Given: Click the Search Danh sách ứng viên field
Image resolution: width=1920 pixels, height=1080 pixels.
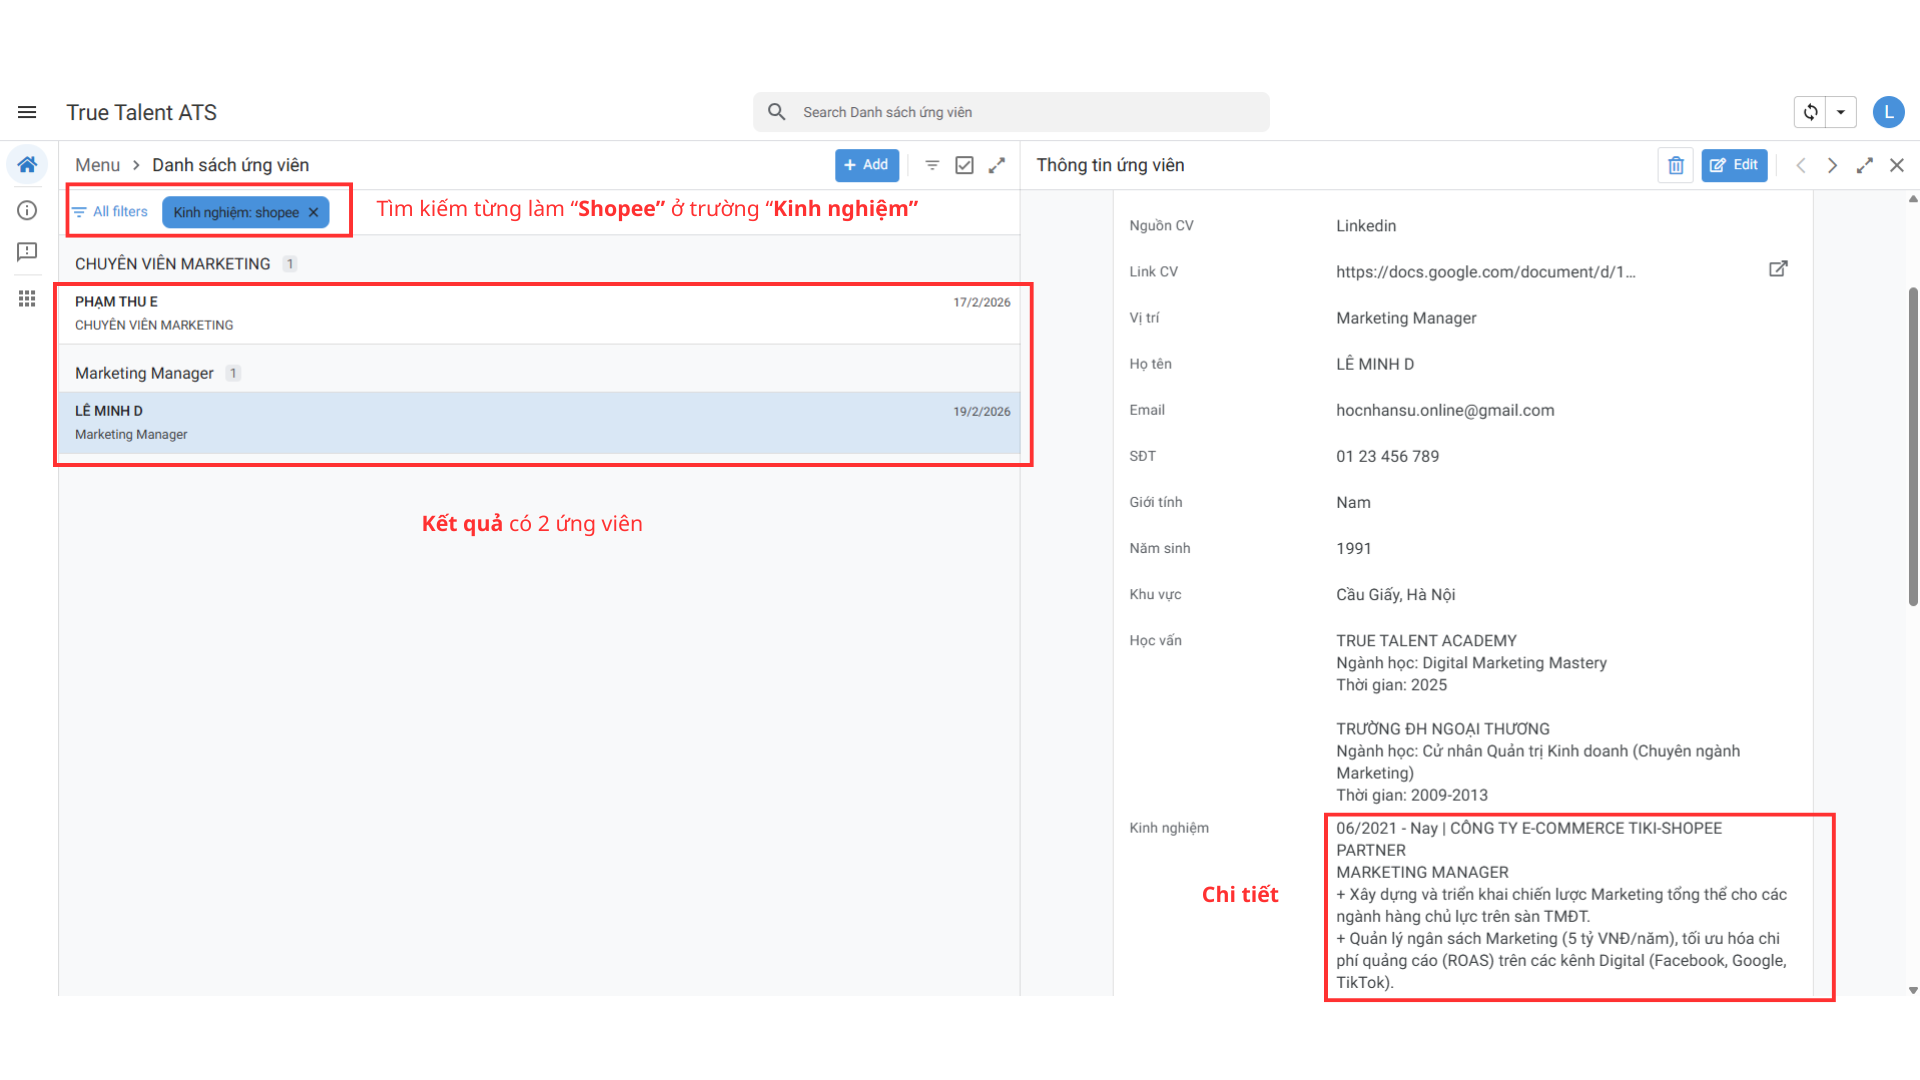Looking at the screenshot, I should pyautogui.click(x=1010, y=112).
